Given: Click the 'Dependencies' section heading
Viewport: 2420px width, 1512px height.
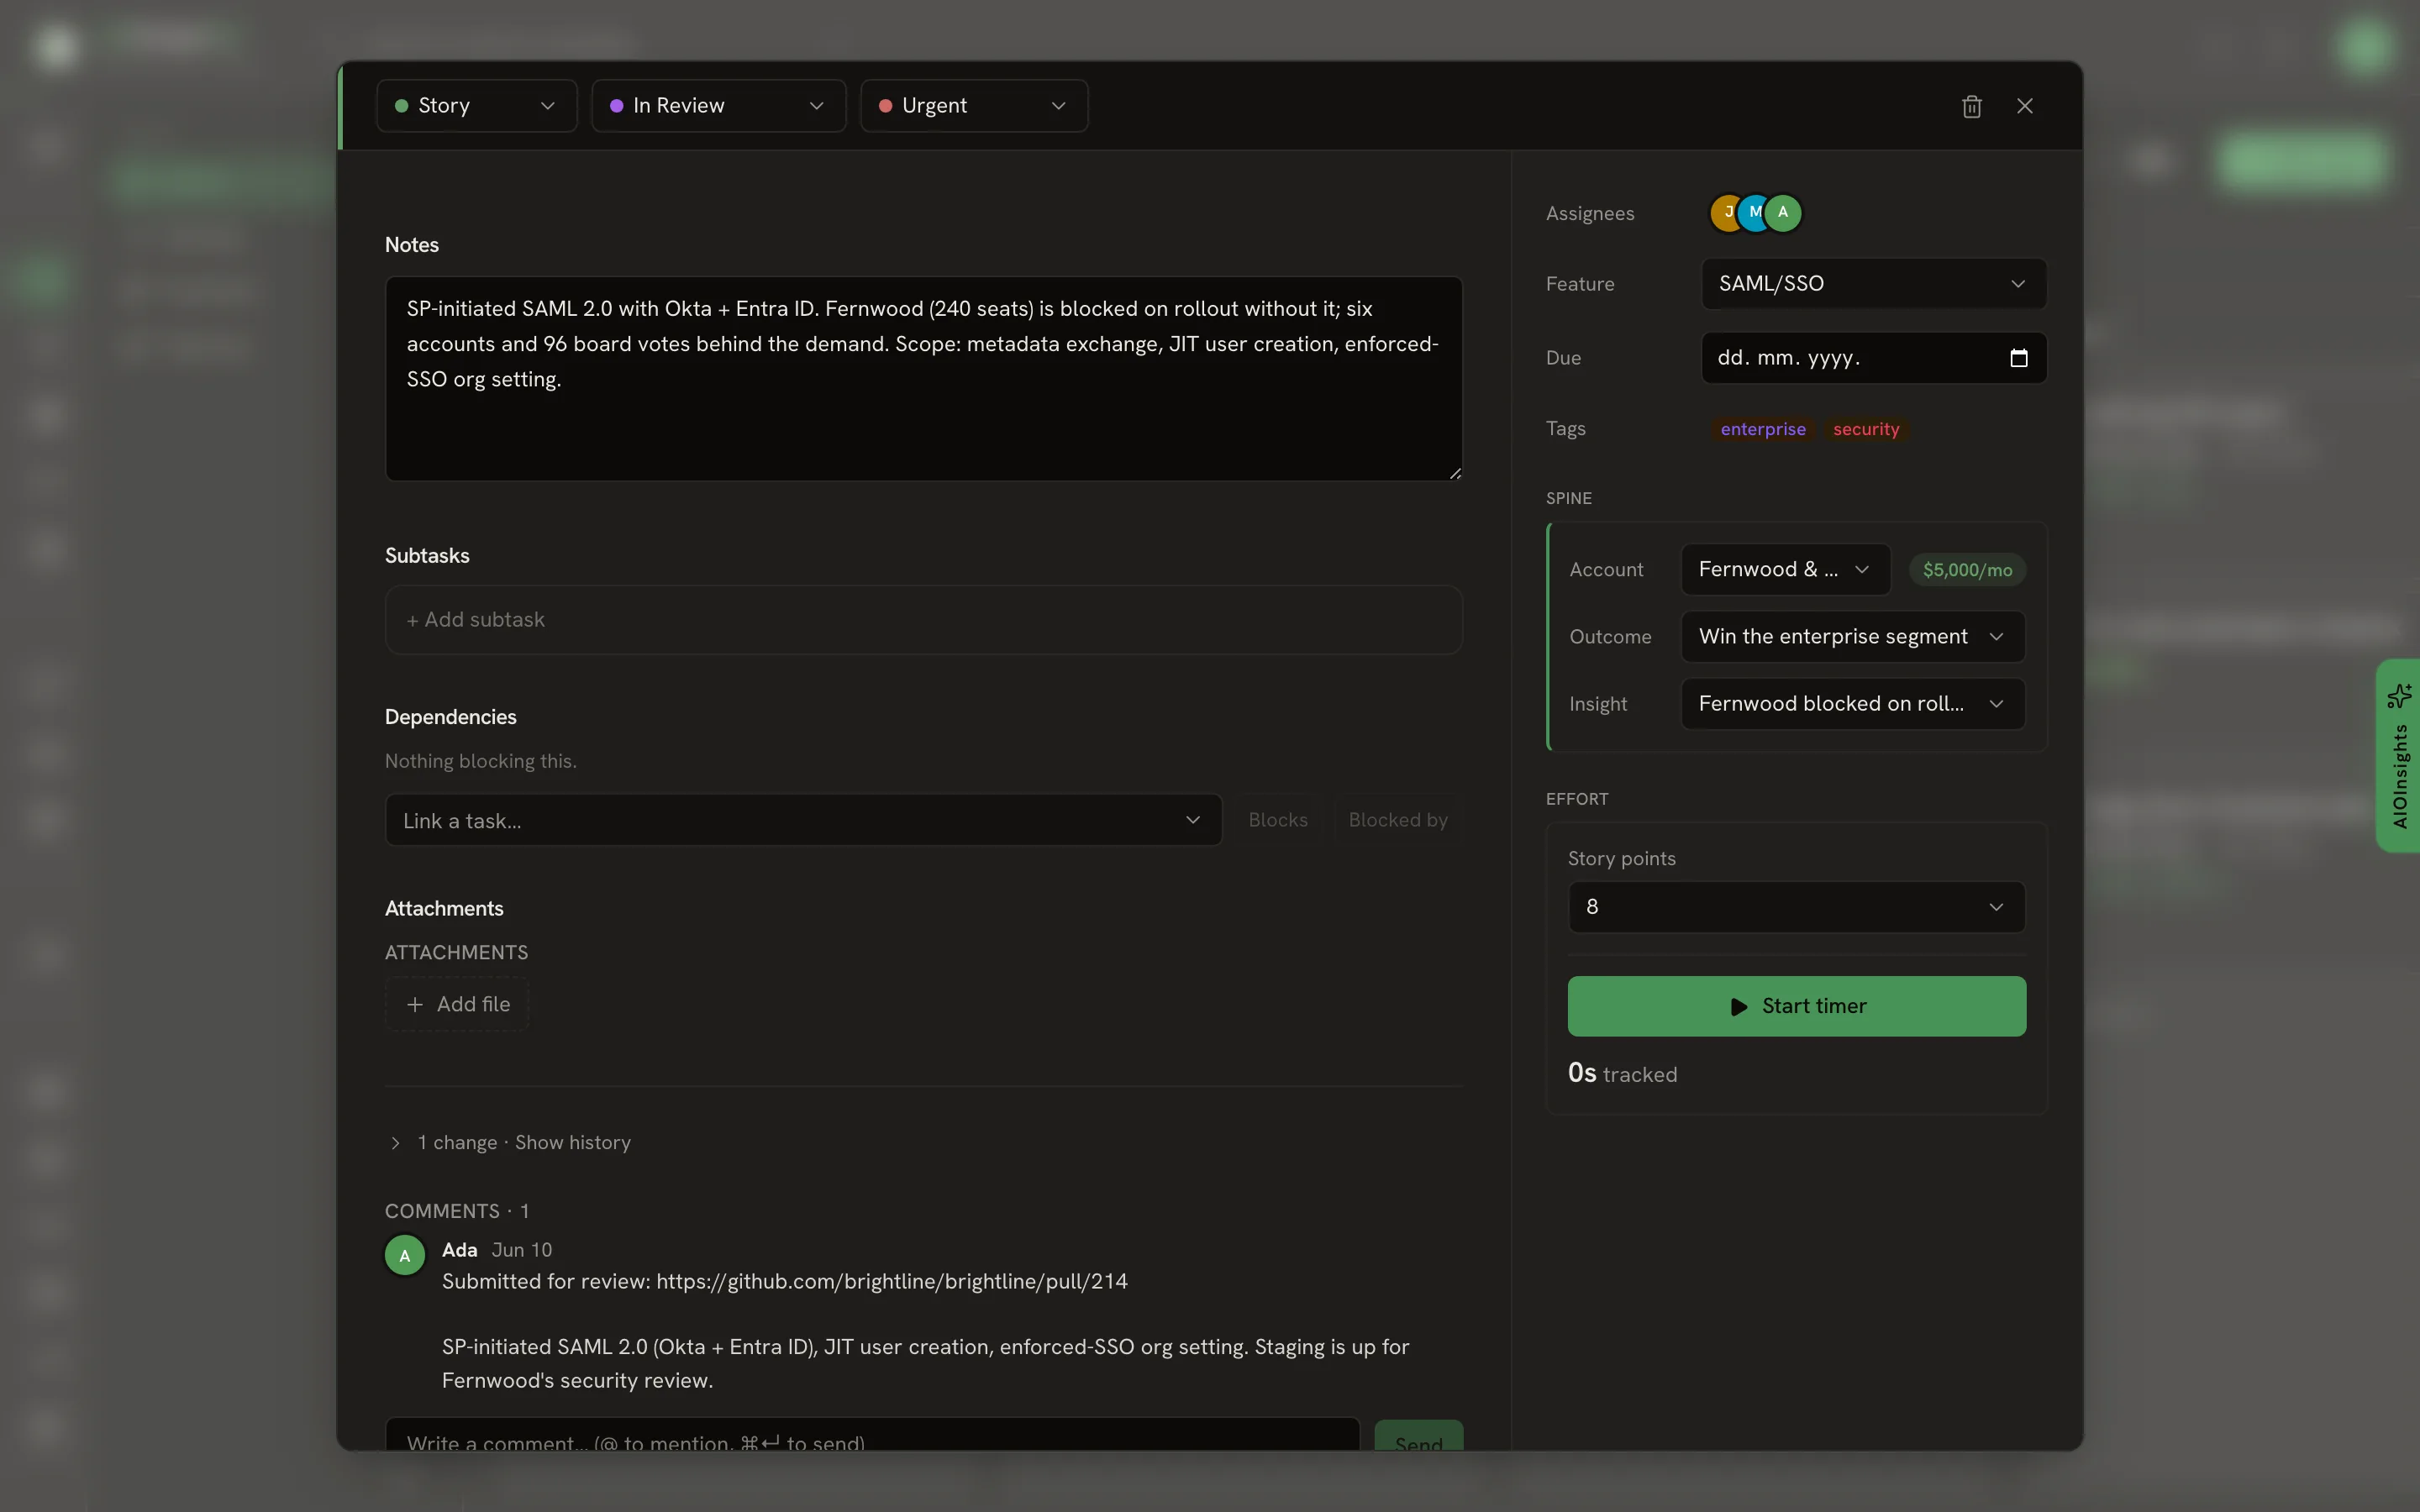Looking at the screenshot, I should (451, 717).
